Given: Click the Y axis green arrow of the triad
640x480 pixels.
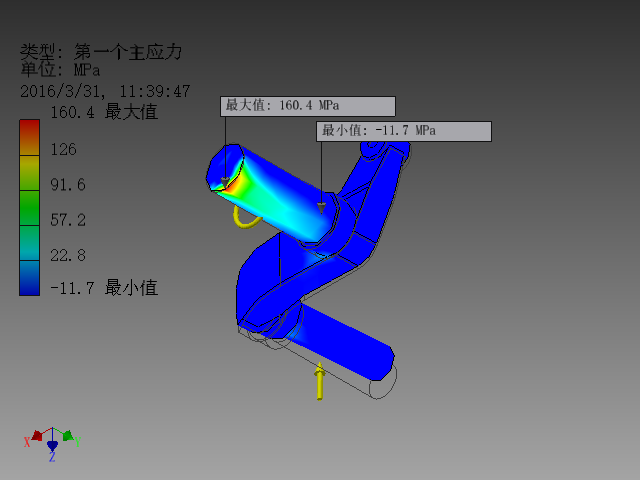Looking at the screenshot, I should (x=68, y=436).
